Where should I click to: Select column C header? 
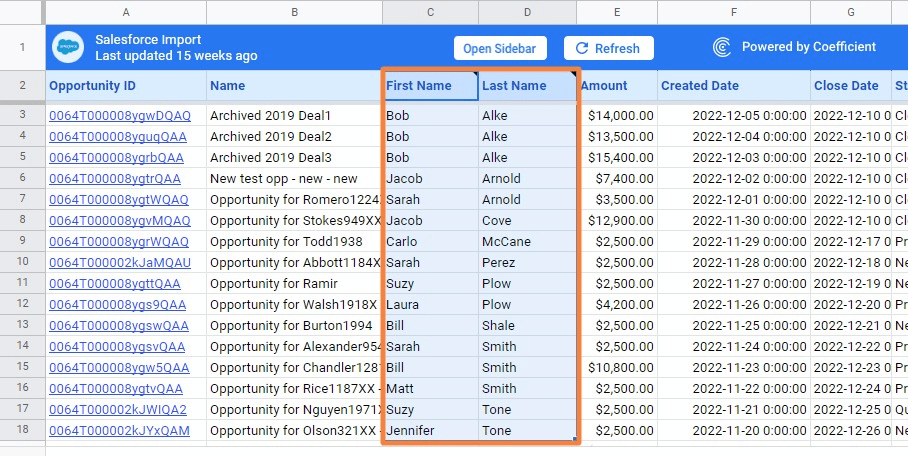click(x=430, y=12)
